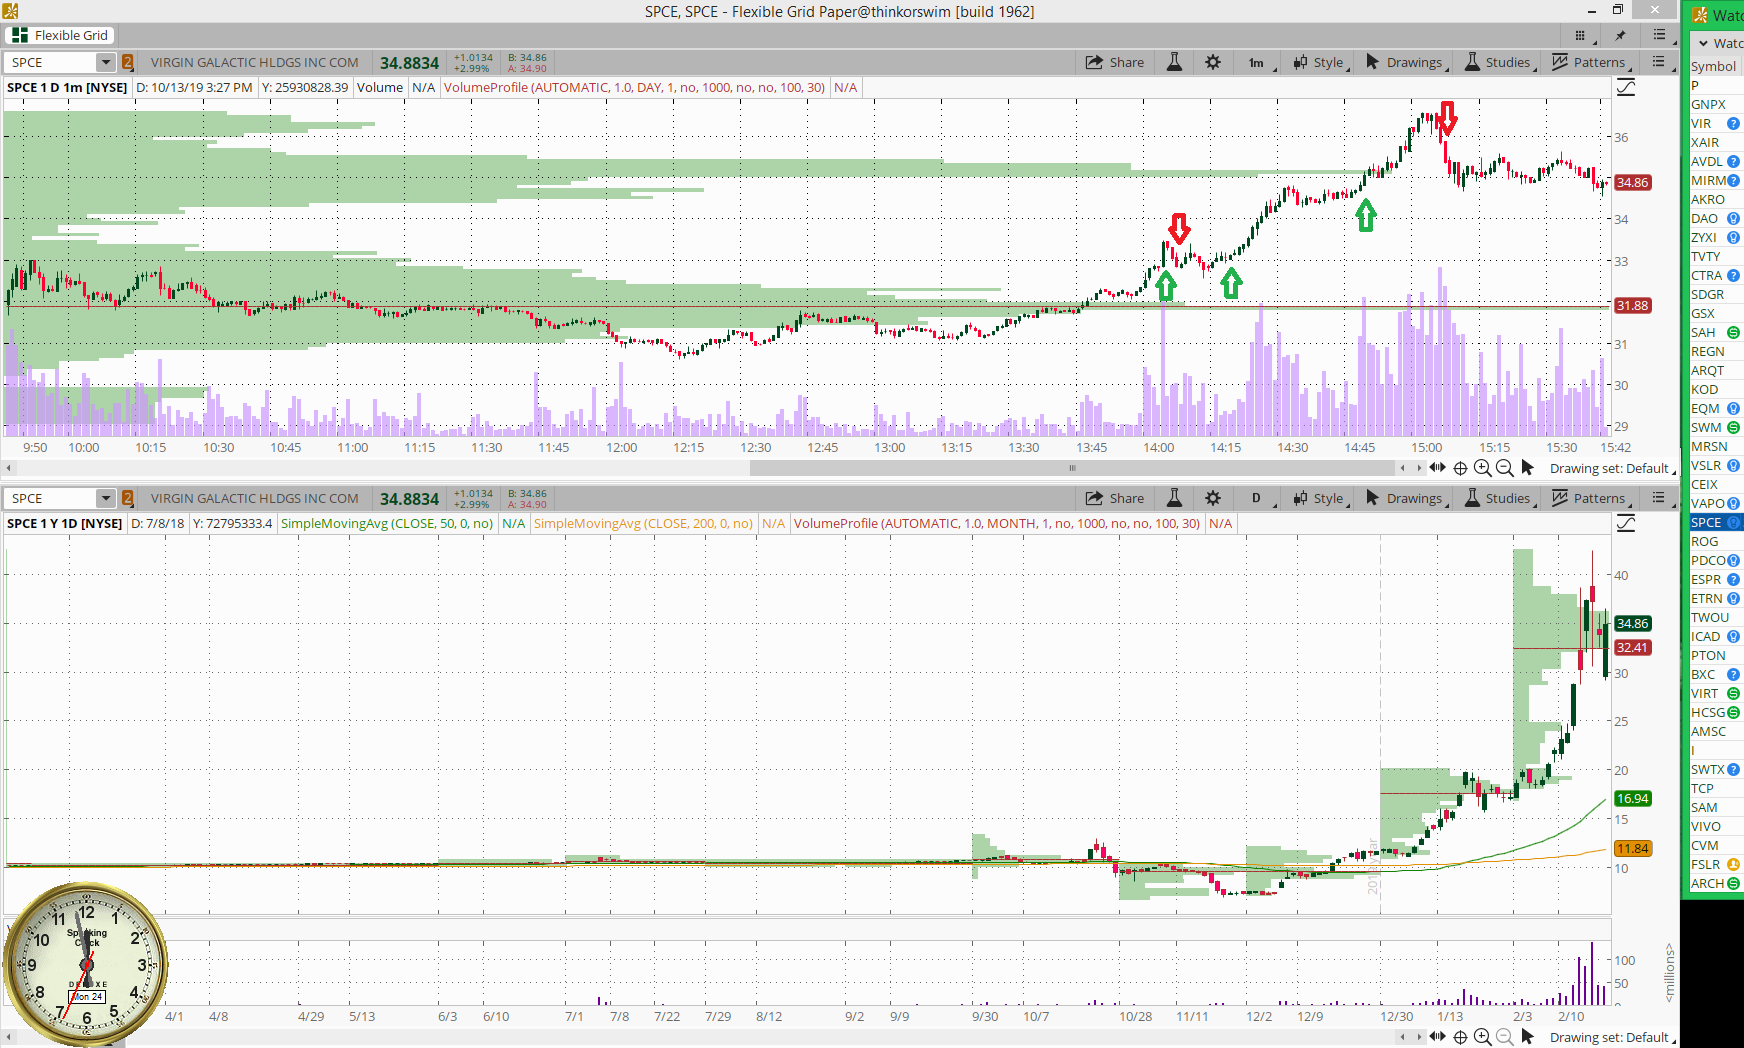The width and height of the screenshot is (1744, 1048).
Task: Zoom out on the upper chart
Action: [1504, 468]
